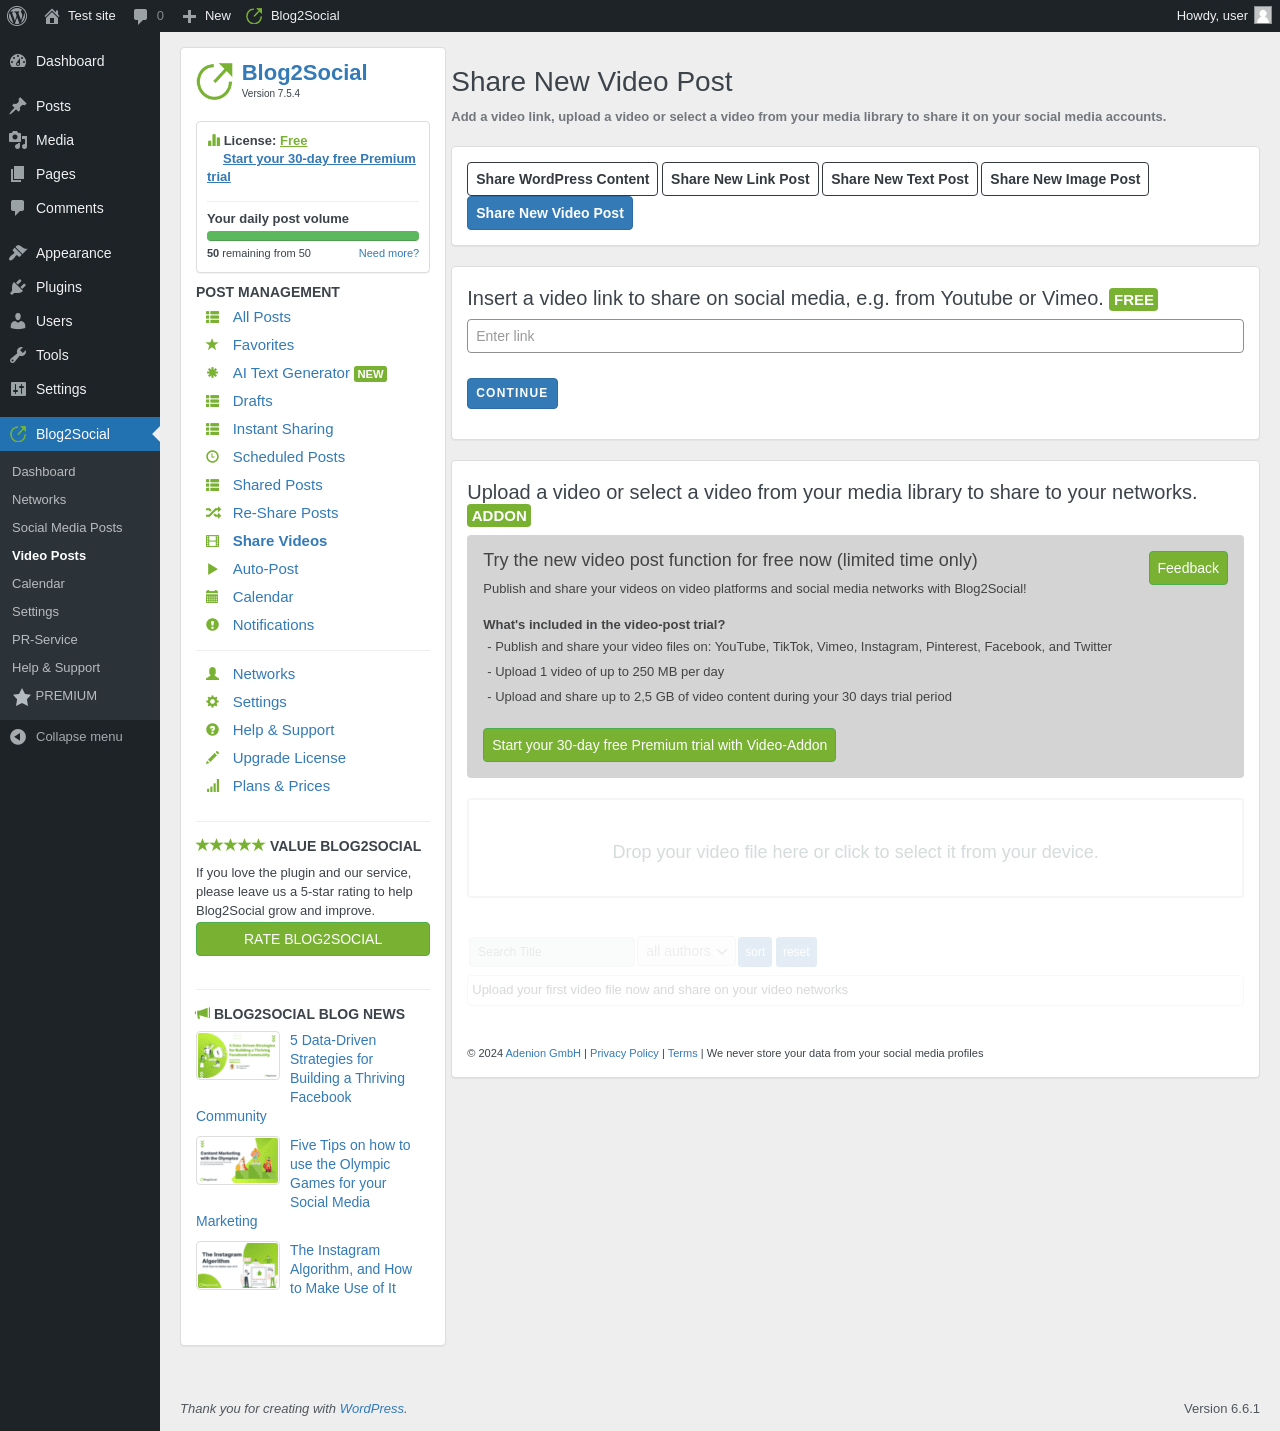This screenshot has width=1280, height=1431.
Task: Open the Posts pin icon in sidebar
Action: point(18,106)
